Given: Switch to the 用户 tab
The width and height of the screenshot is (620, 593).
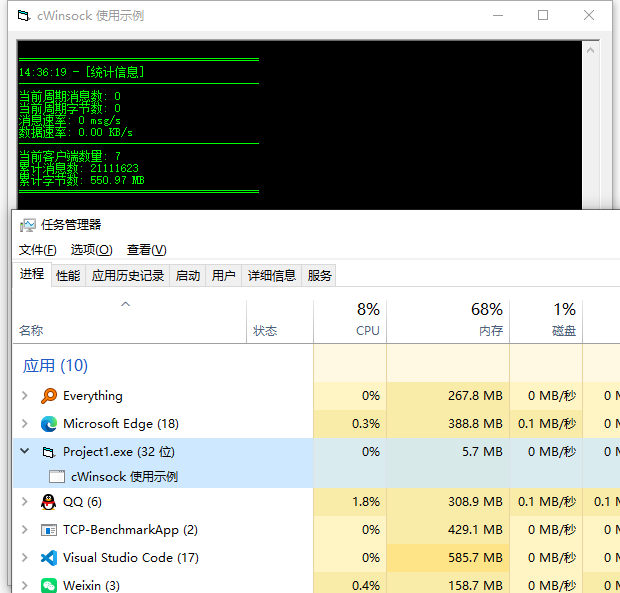Looking at the screenshot, I should pos(223,276).
